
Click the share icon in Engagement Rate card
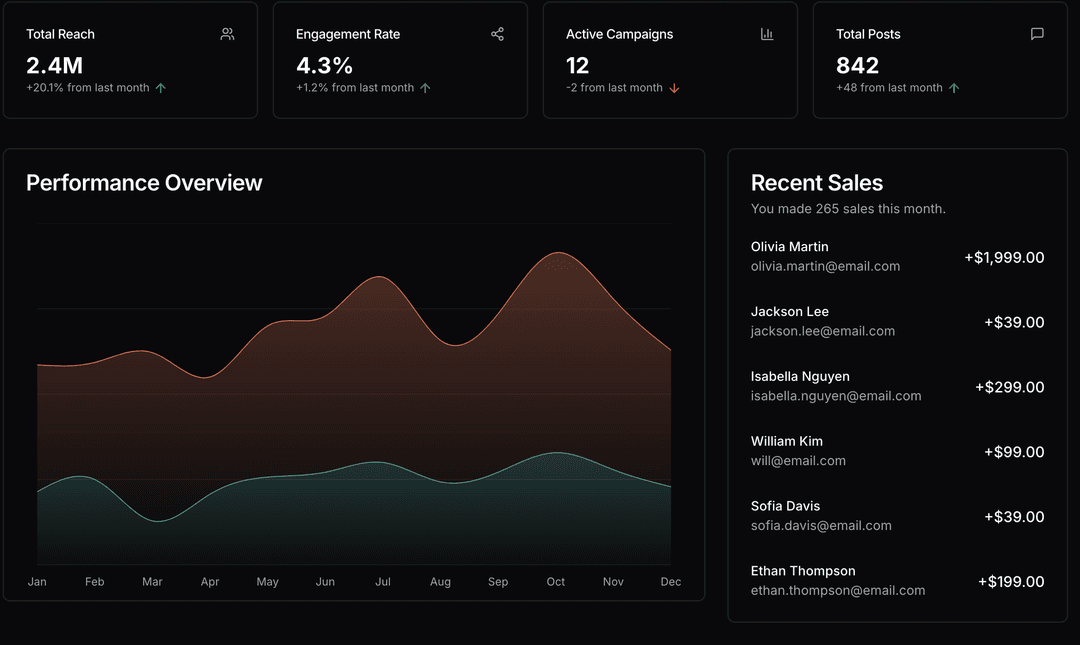(x=497, y=34)
